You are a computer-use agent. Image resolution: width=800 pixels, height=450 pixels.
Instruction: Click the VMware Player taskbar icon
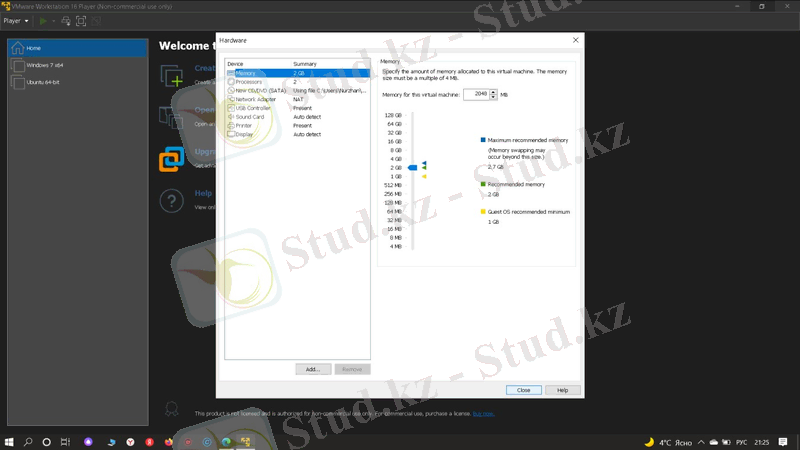[245, 442]
